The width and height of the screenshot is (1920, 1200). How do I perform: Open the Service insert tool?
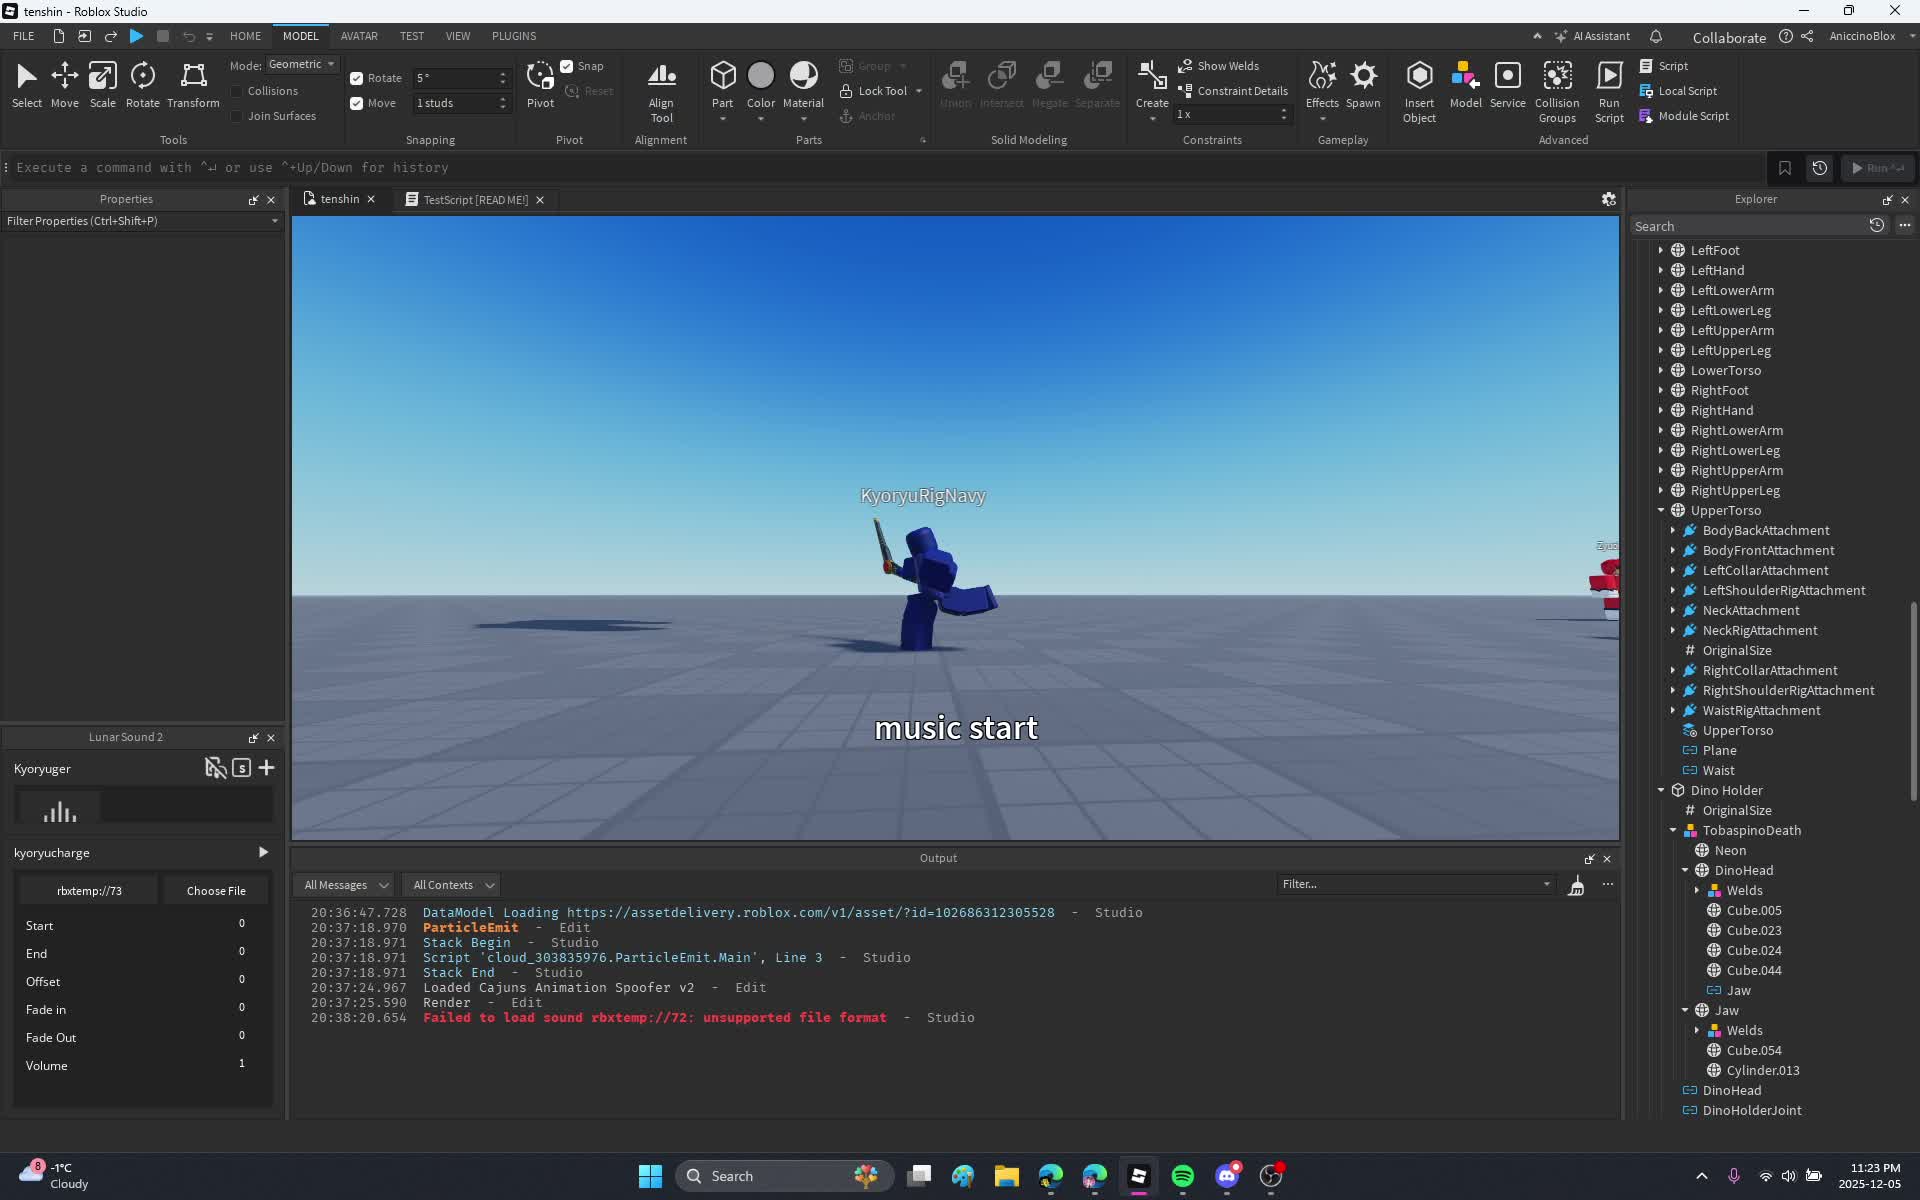click(1507, 86)
